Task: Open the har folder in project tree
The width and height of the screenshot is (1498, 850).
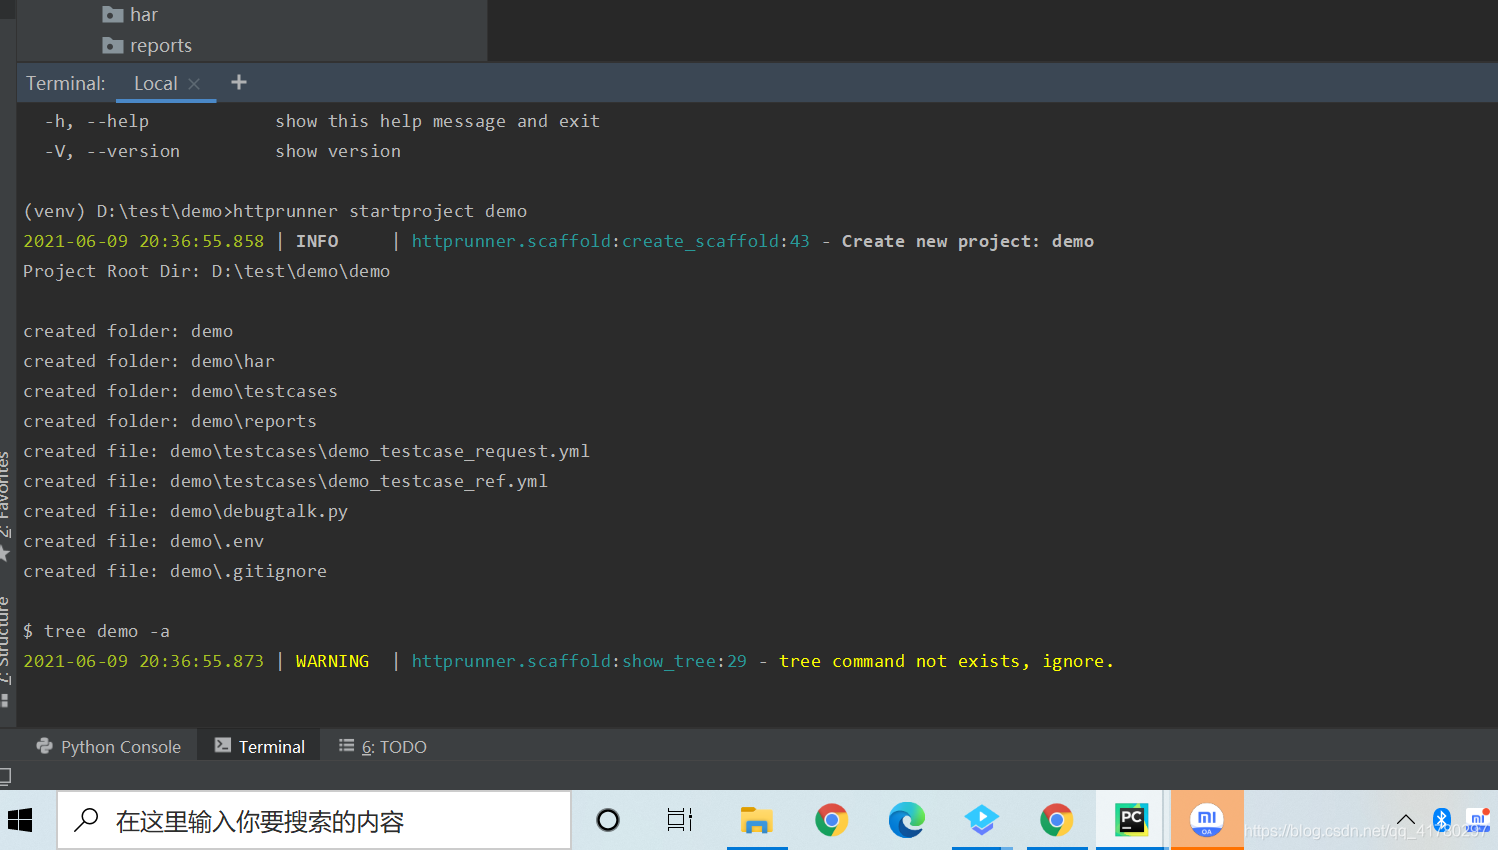Action: [131, 15]
